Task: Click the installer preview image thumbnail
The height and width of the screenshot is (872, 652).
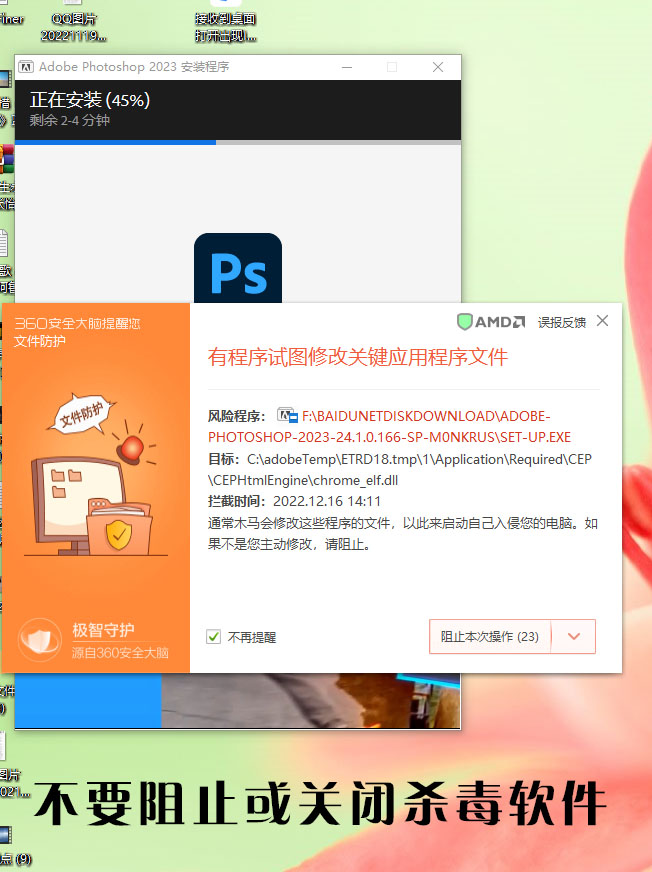Action: 311,700
